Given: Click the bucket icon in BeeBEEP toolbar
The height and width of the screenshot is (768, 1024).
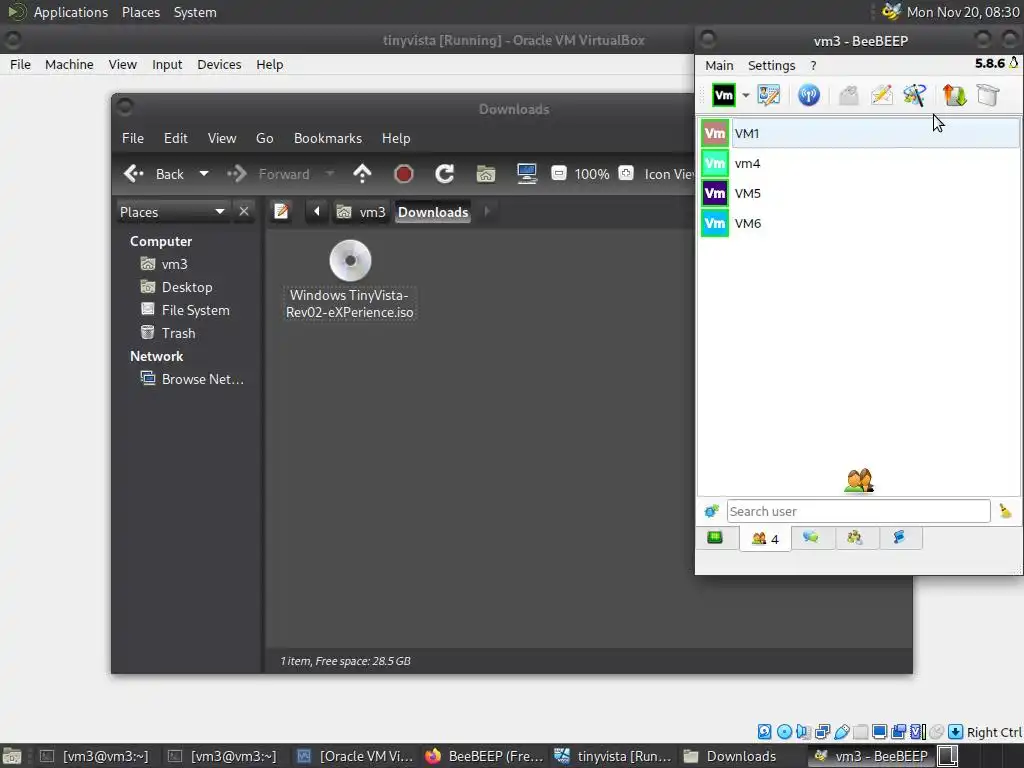Looking at the screenshot, I should (988, 95).
